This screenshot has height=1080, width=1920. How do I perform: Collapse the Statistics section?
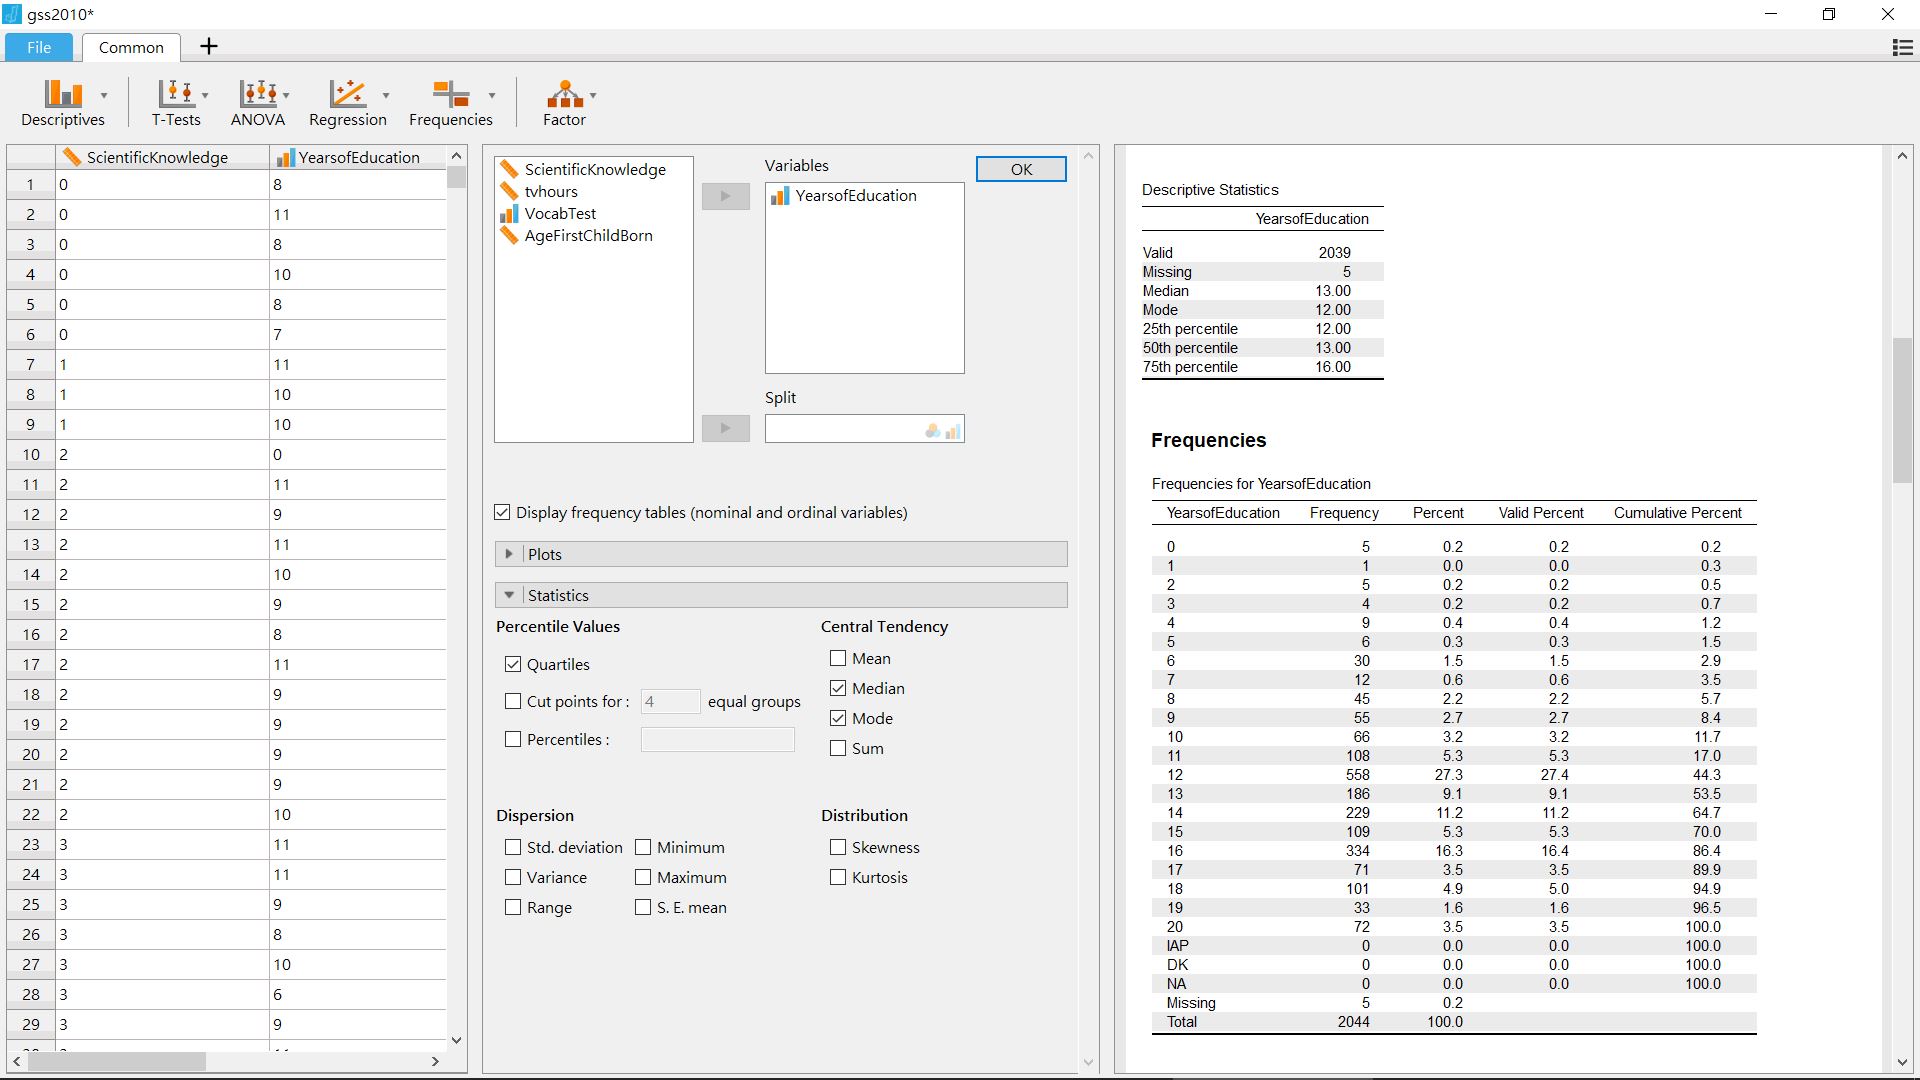tap(781, 595)
